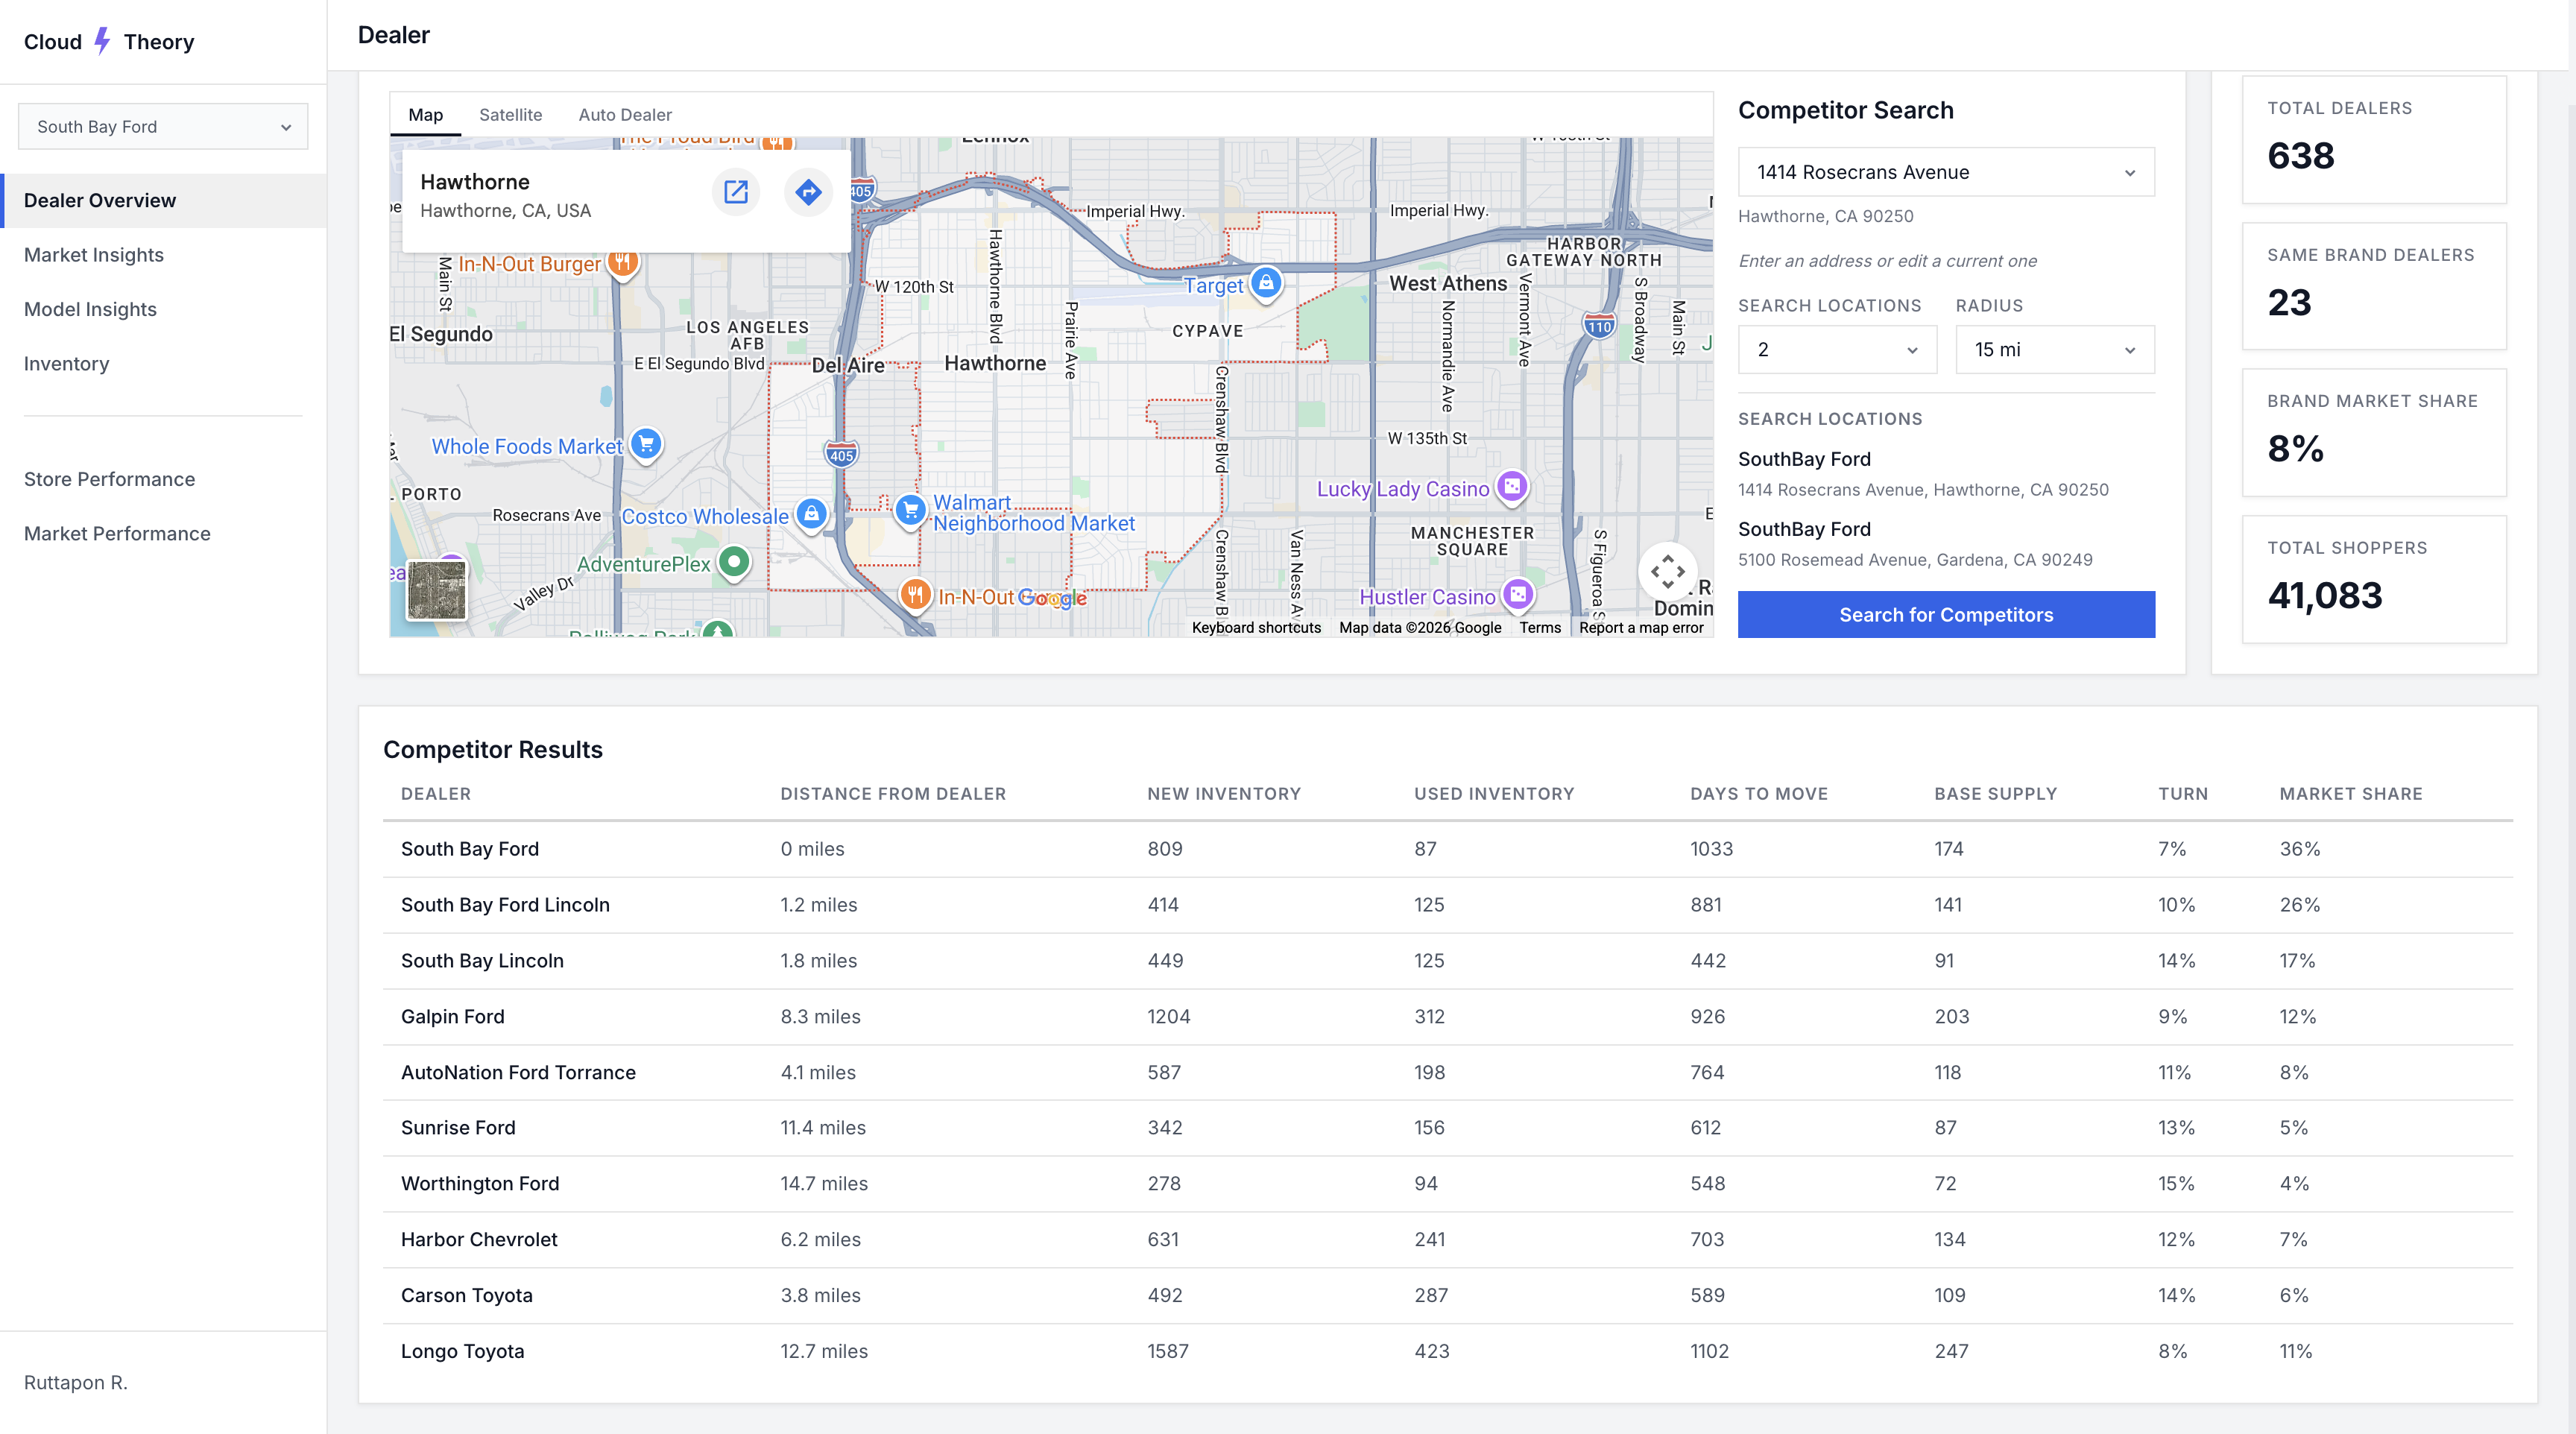Select the Sunrise Ford dealer row

(1447, 1128)
